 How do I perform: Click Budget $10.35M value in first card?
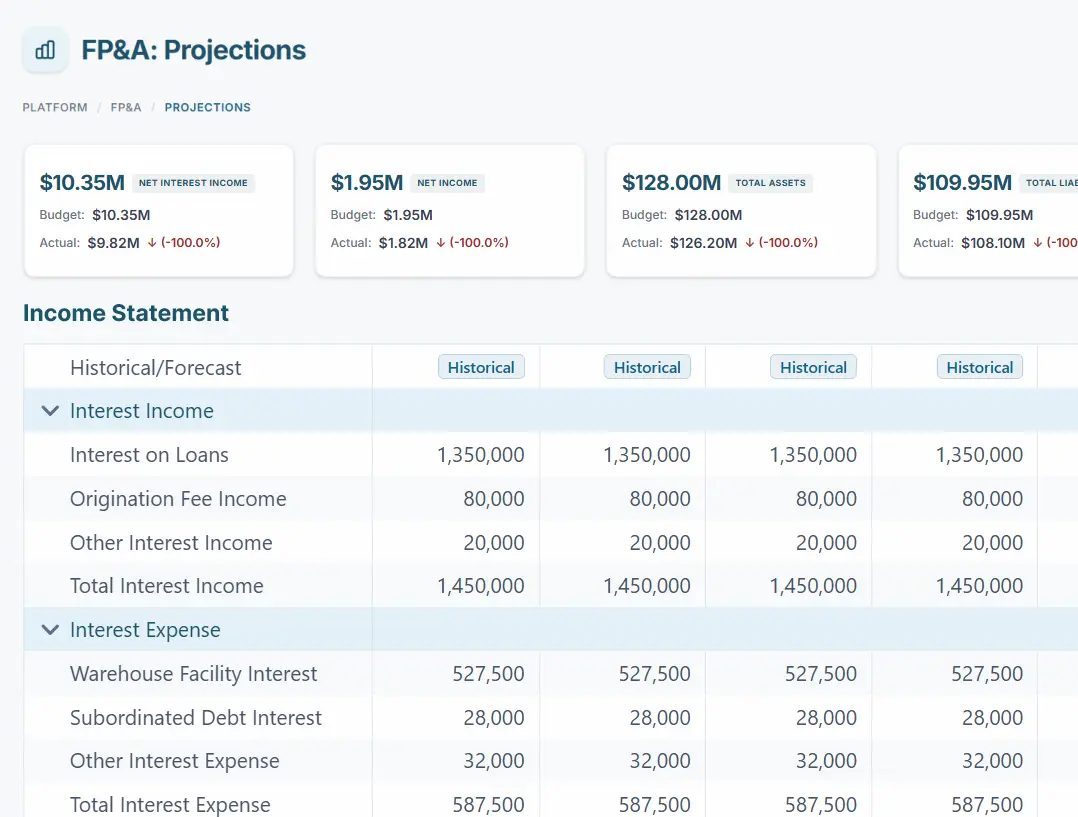pos(121,215)
